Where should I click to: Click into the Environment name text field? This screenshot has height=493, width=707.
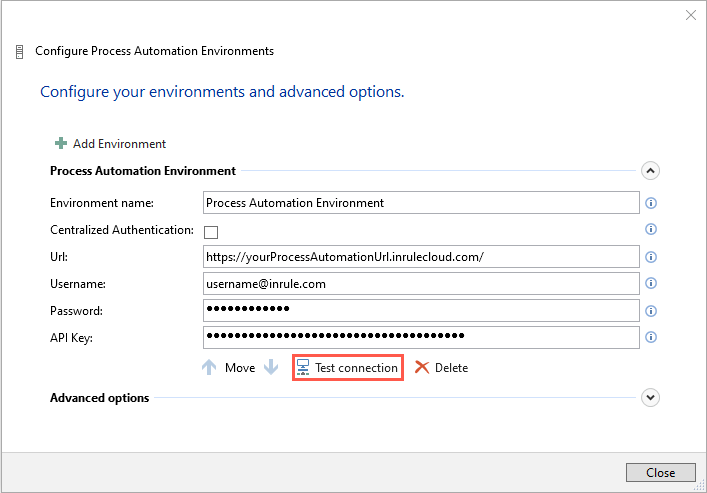coord(420,203)
